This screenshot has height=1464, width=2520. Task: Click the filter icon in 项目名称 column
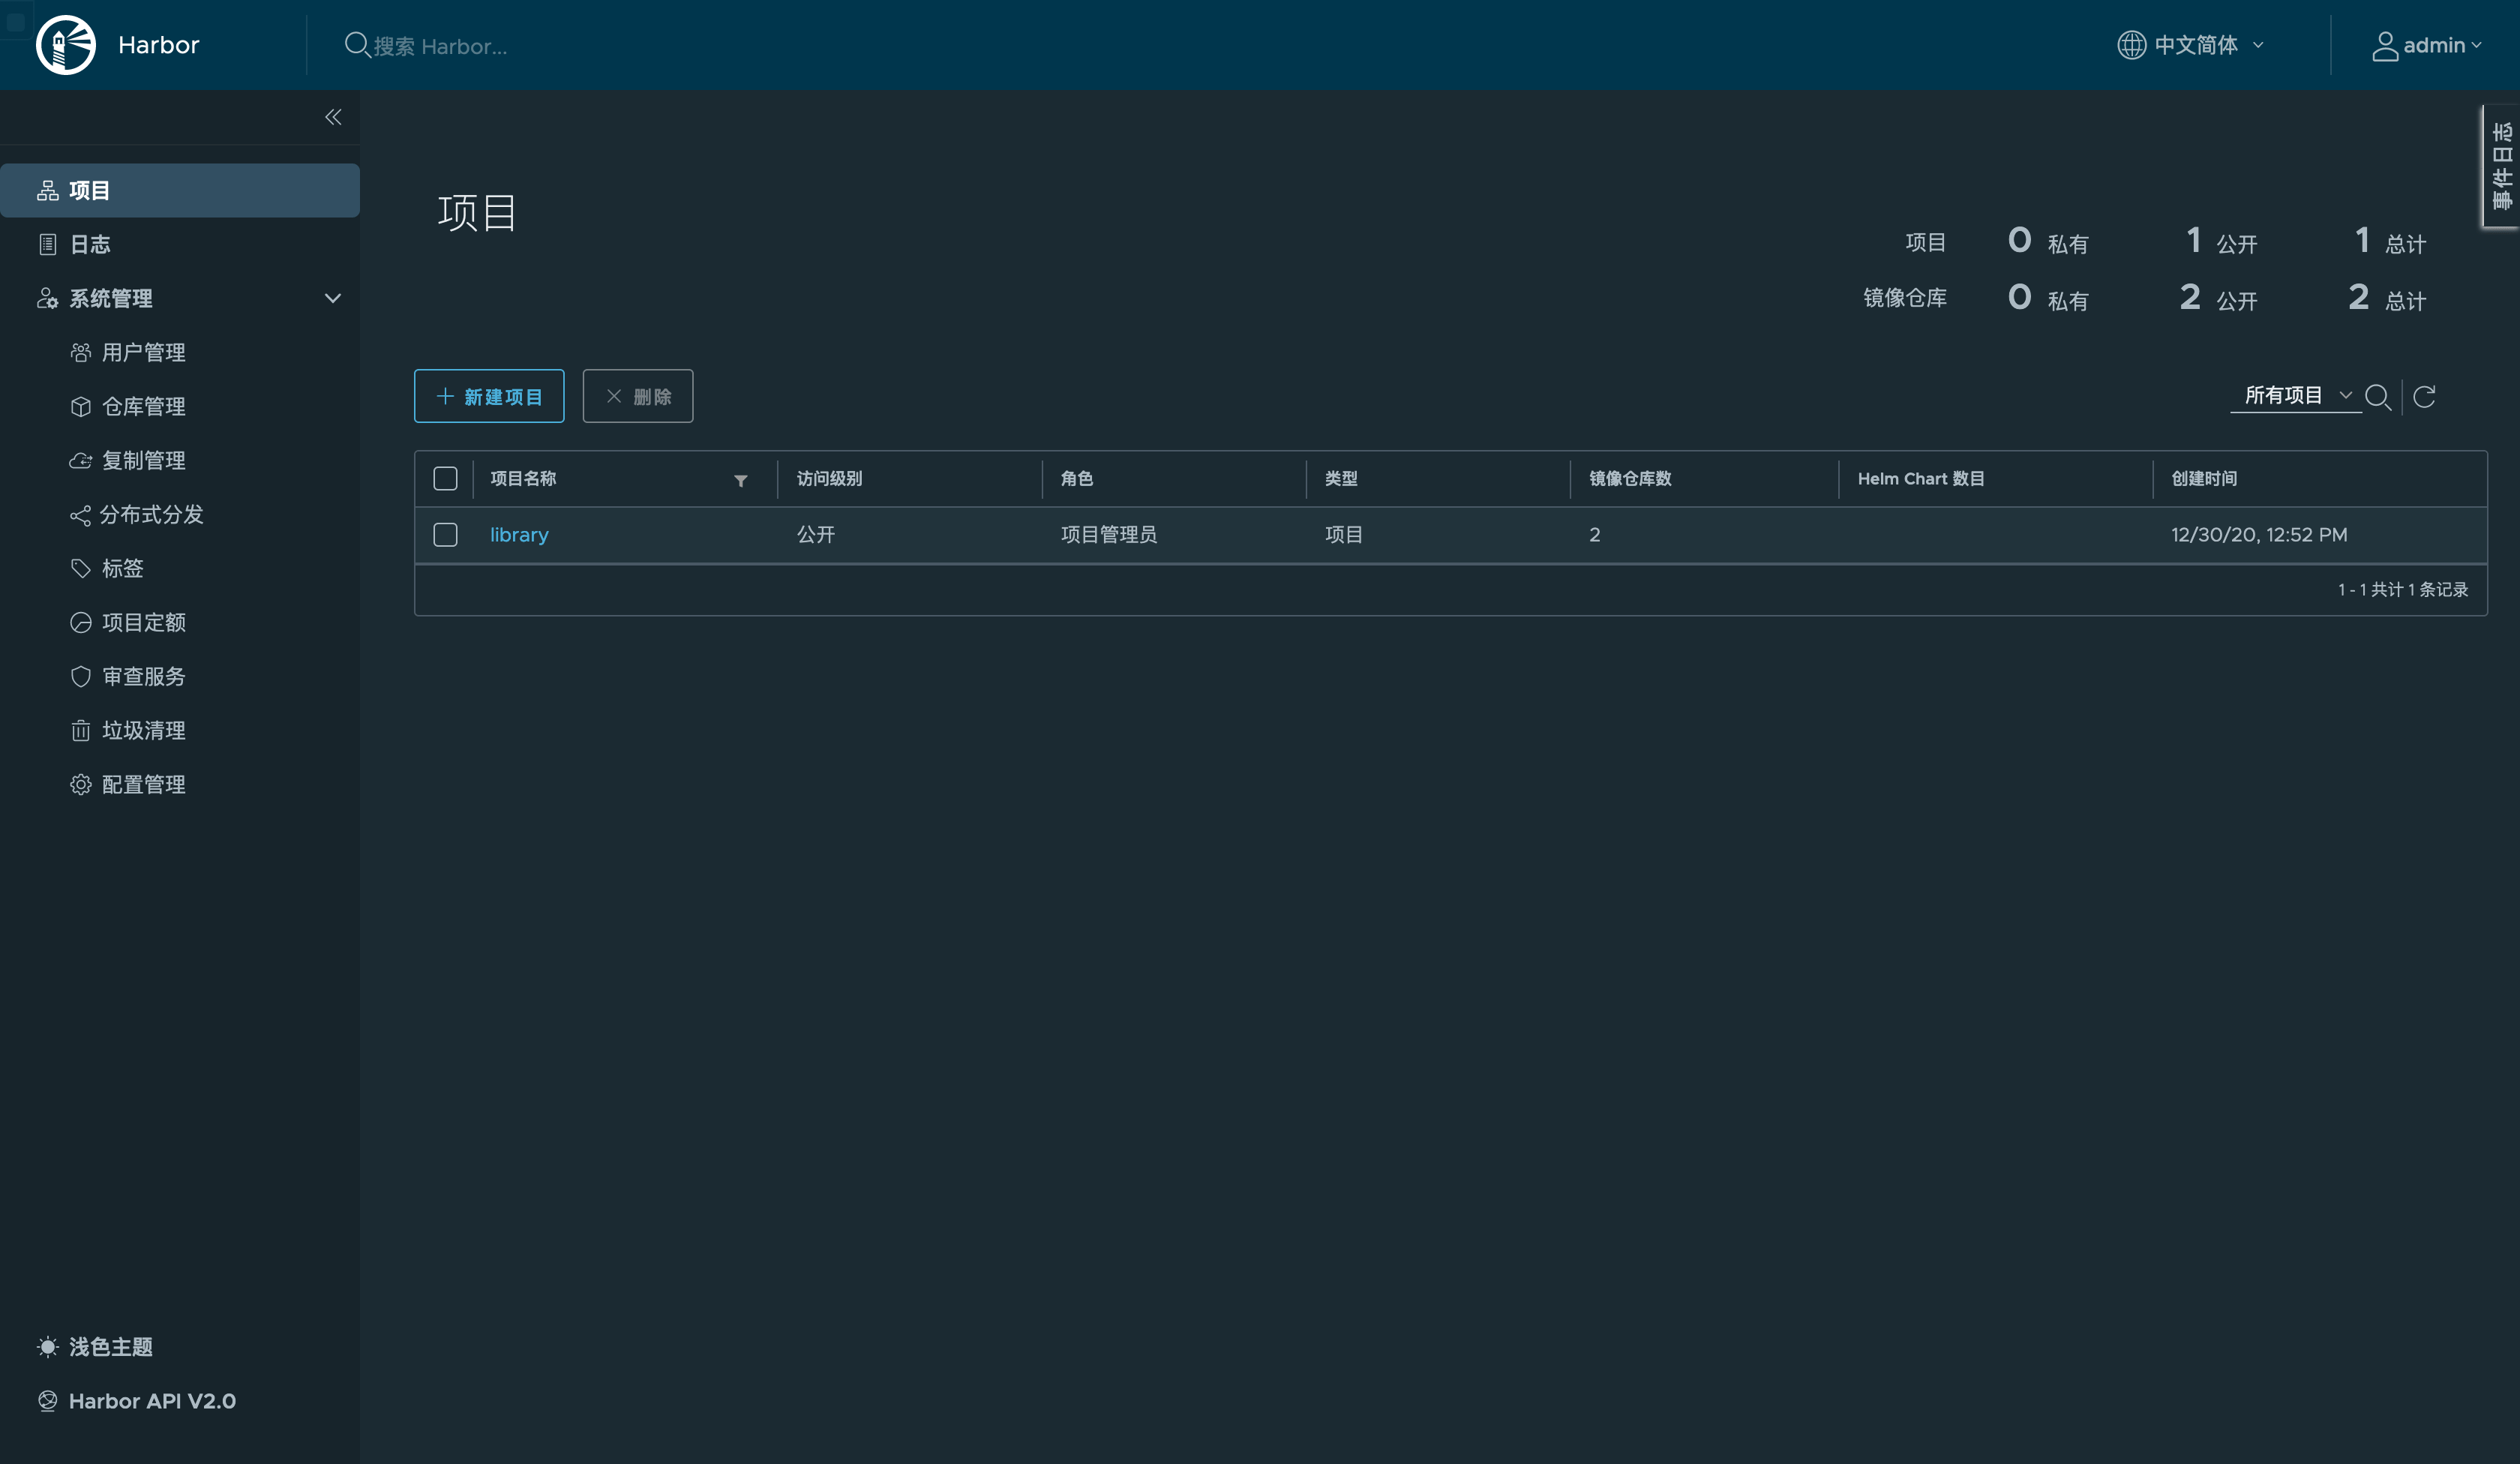pyautogui.click(x=741, y=481)
